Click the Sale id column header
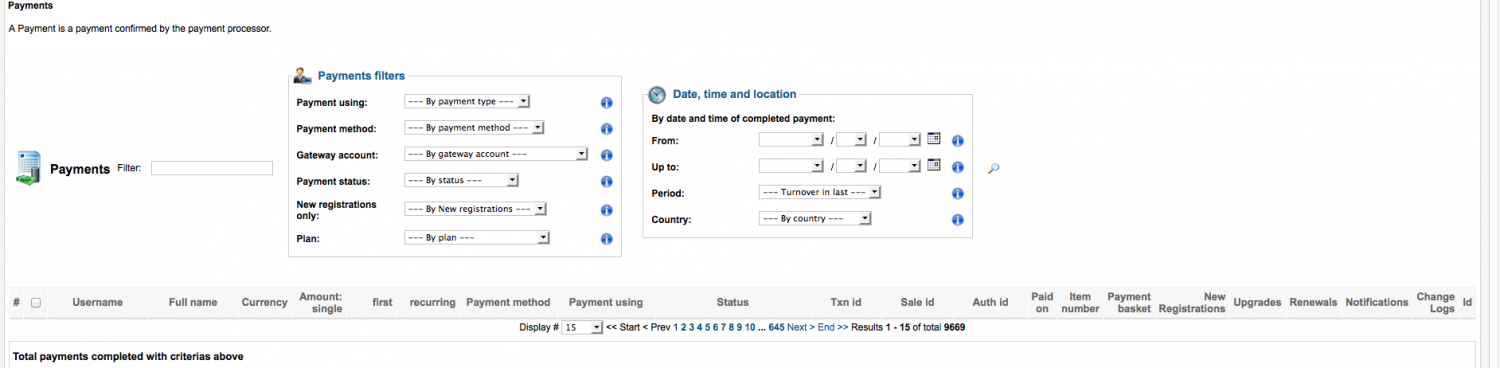The height and width of the screenshot is (368, 1500). click(917, 302)
